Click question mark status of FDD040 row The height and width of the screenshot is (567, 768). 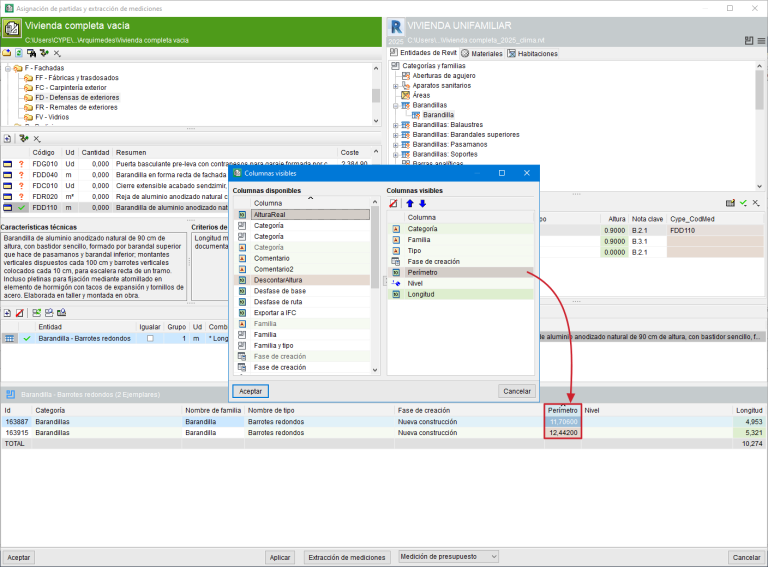point(21,175)
